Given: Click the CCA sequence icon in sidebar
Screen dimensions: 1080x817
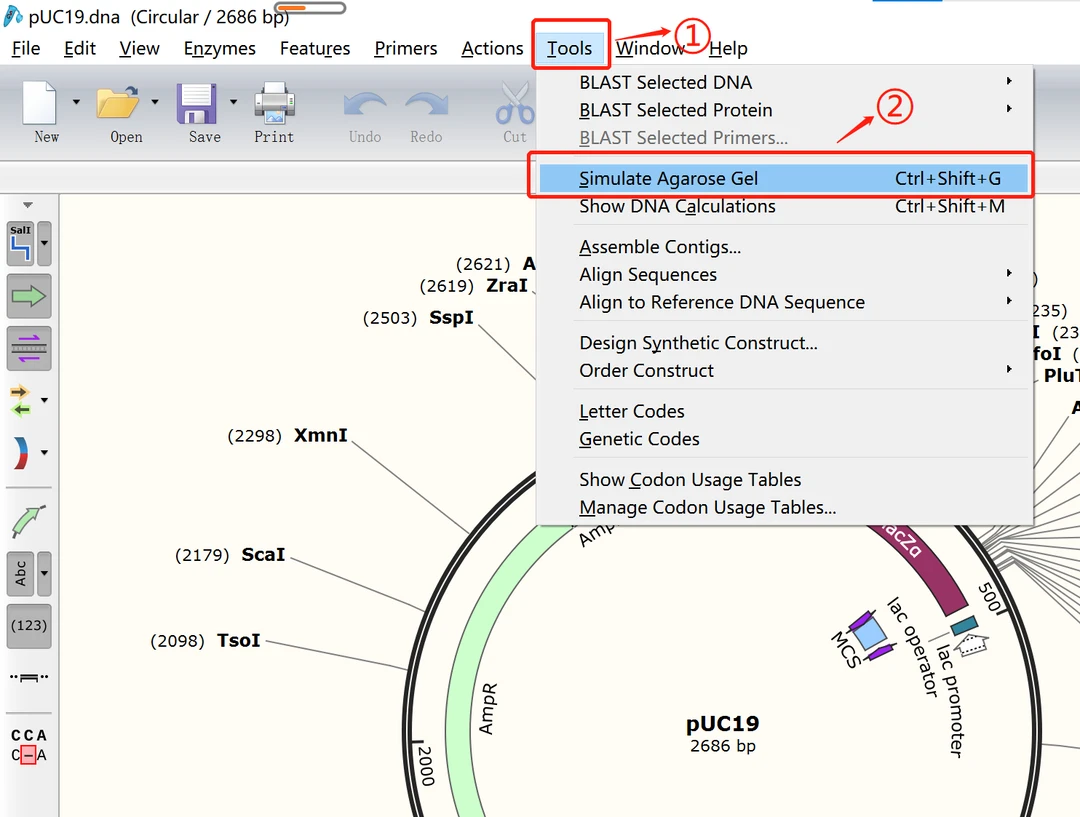Looking at the screenshot, I should coord(28,746).
